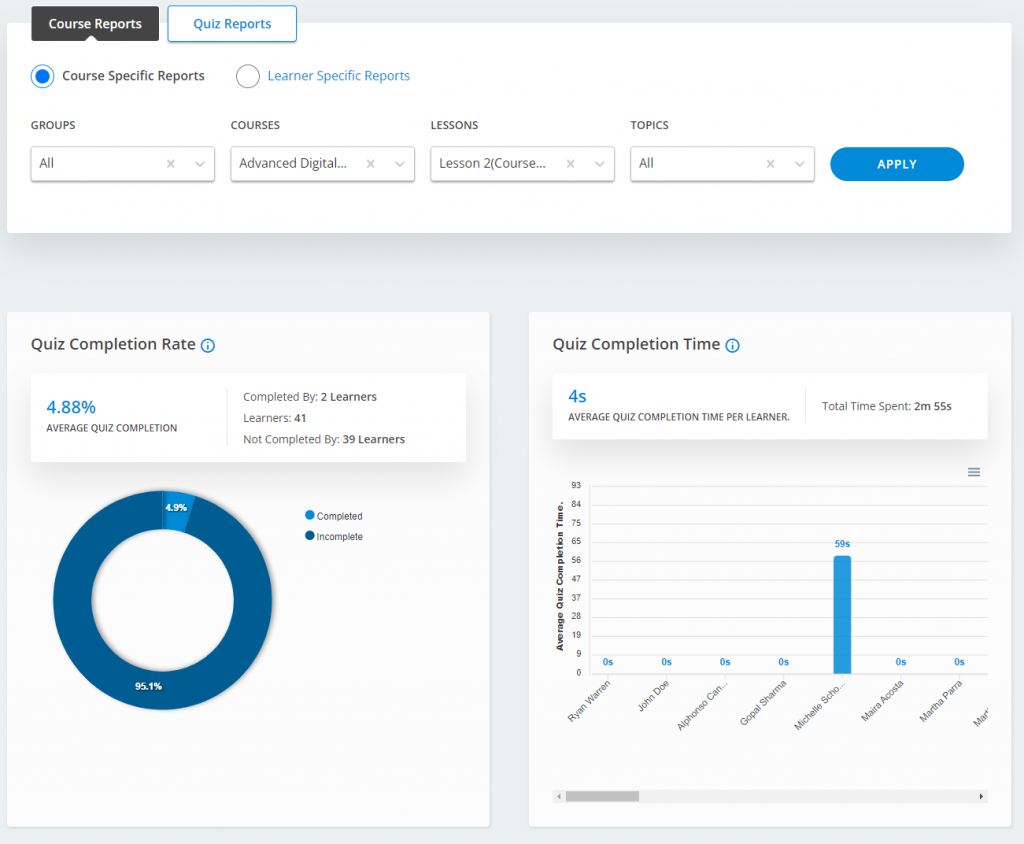Expand the Courses dropdown arrow

pyautogui.click(x=400, y=164)
